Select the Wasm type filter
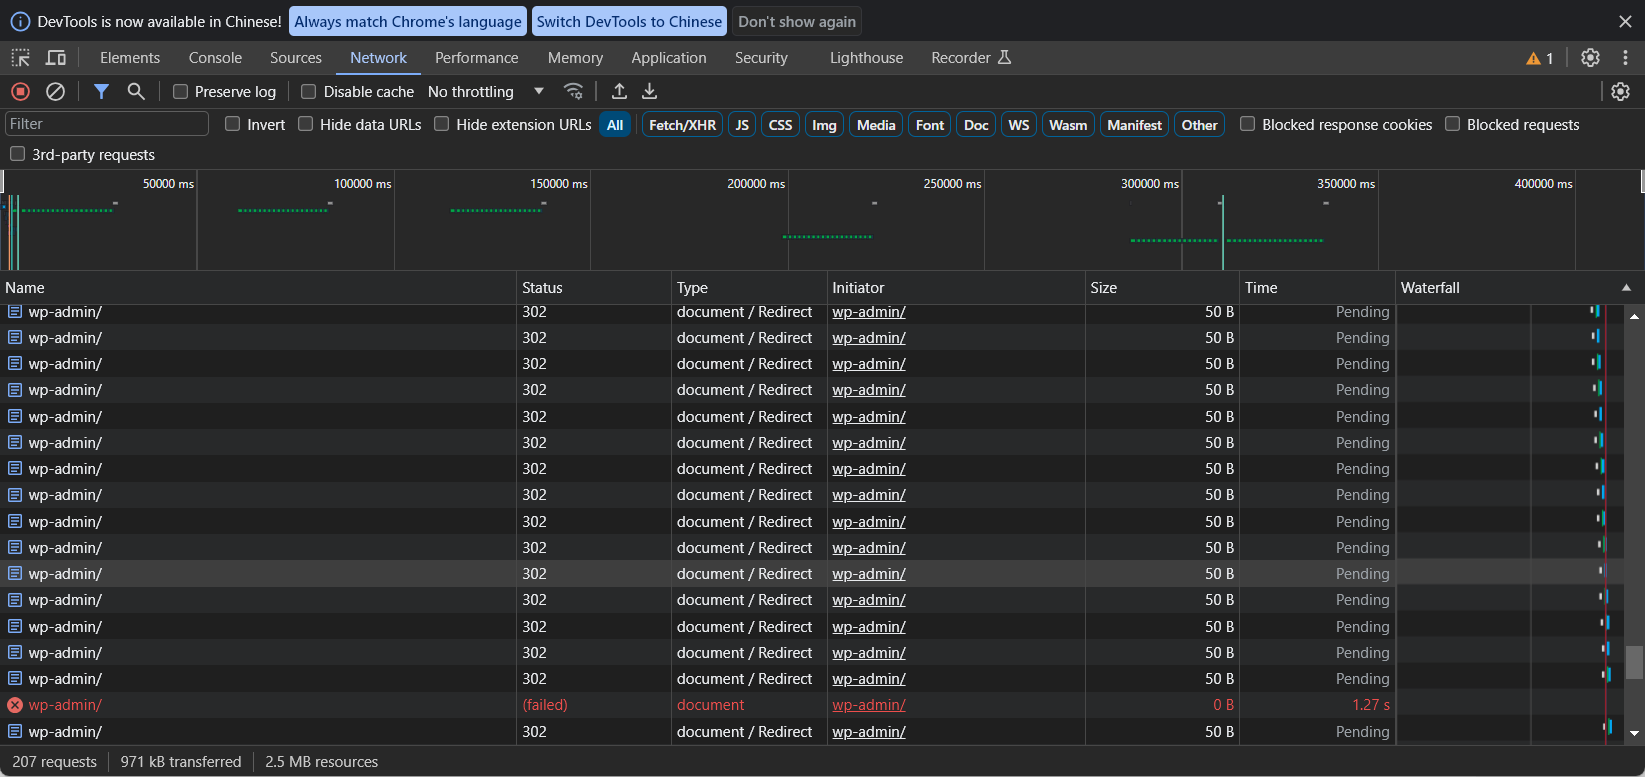 1068,125
